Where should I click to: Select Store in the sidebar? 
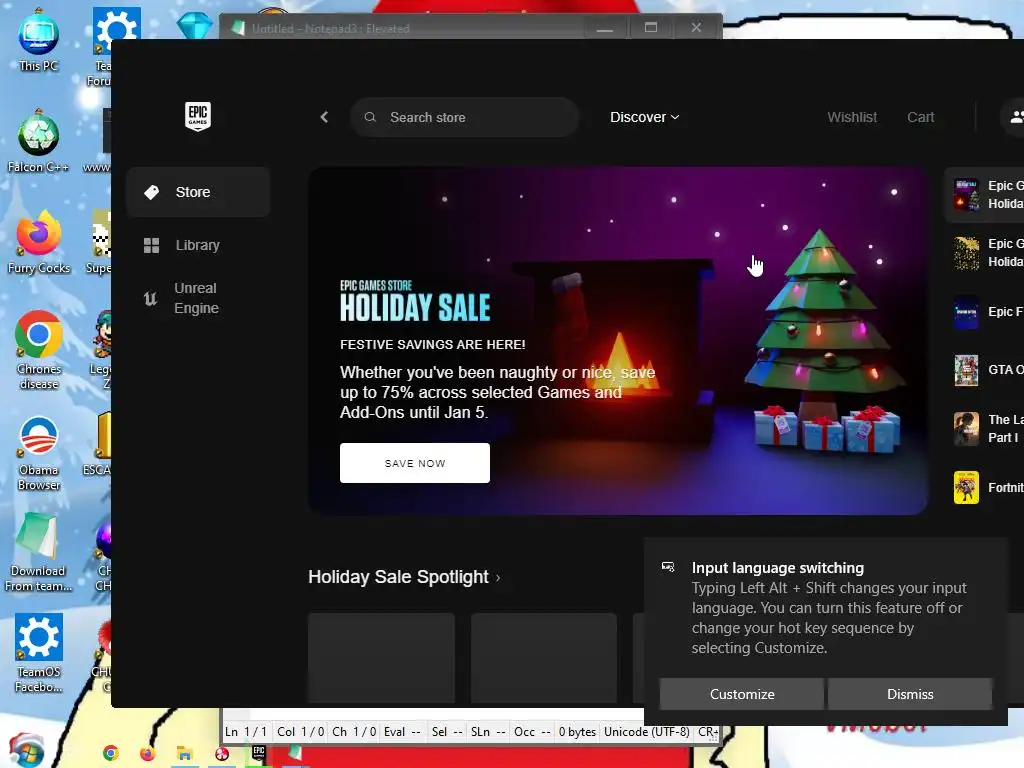point(198,192)
